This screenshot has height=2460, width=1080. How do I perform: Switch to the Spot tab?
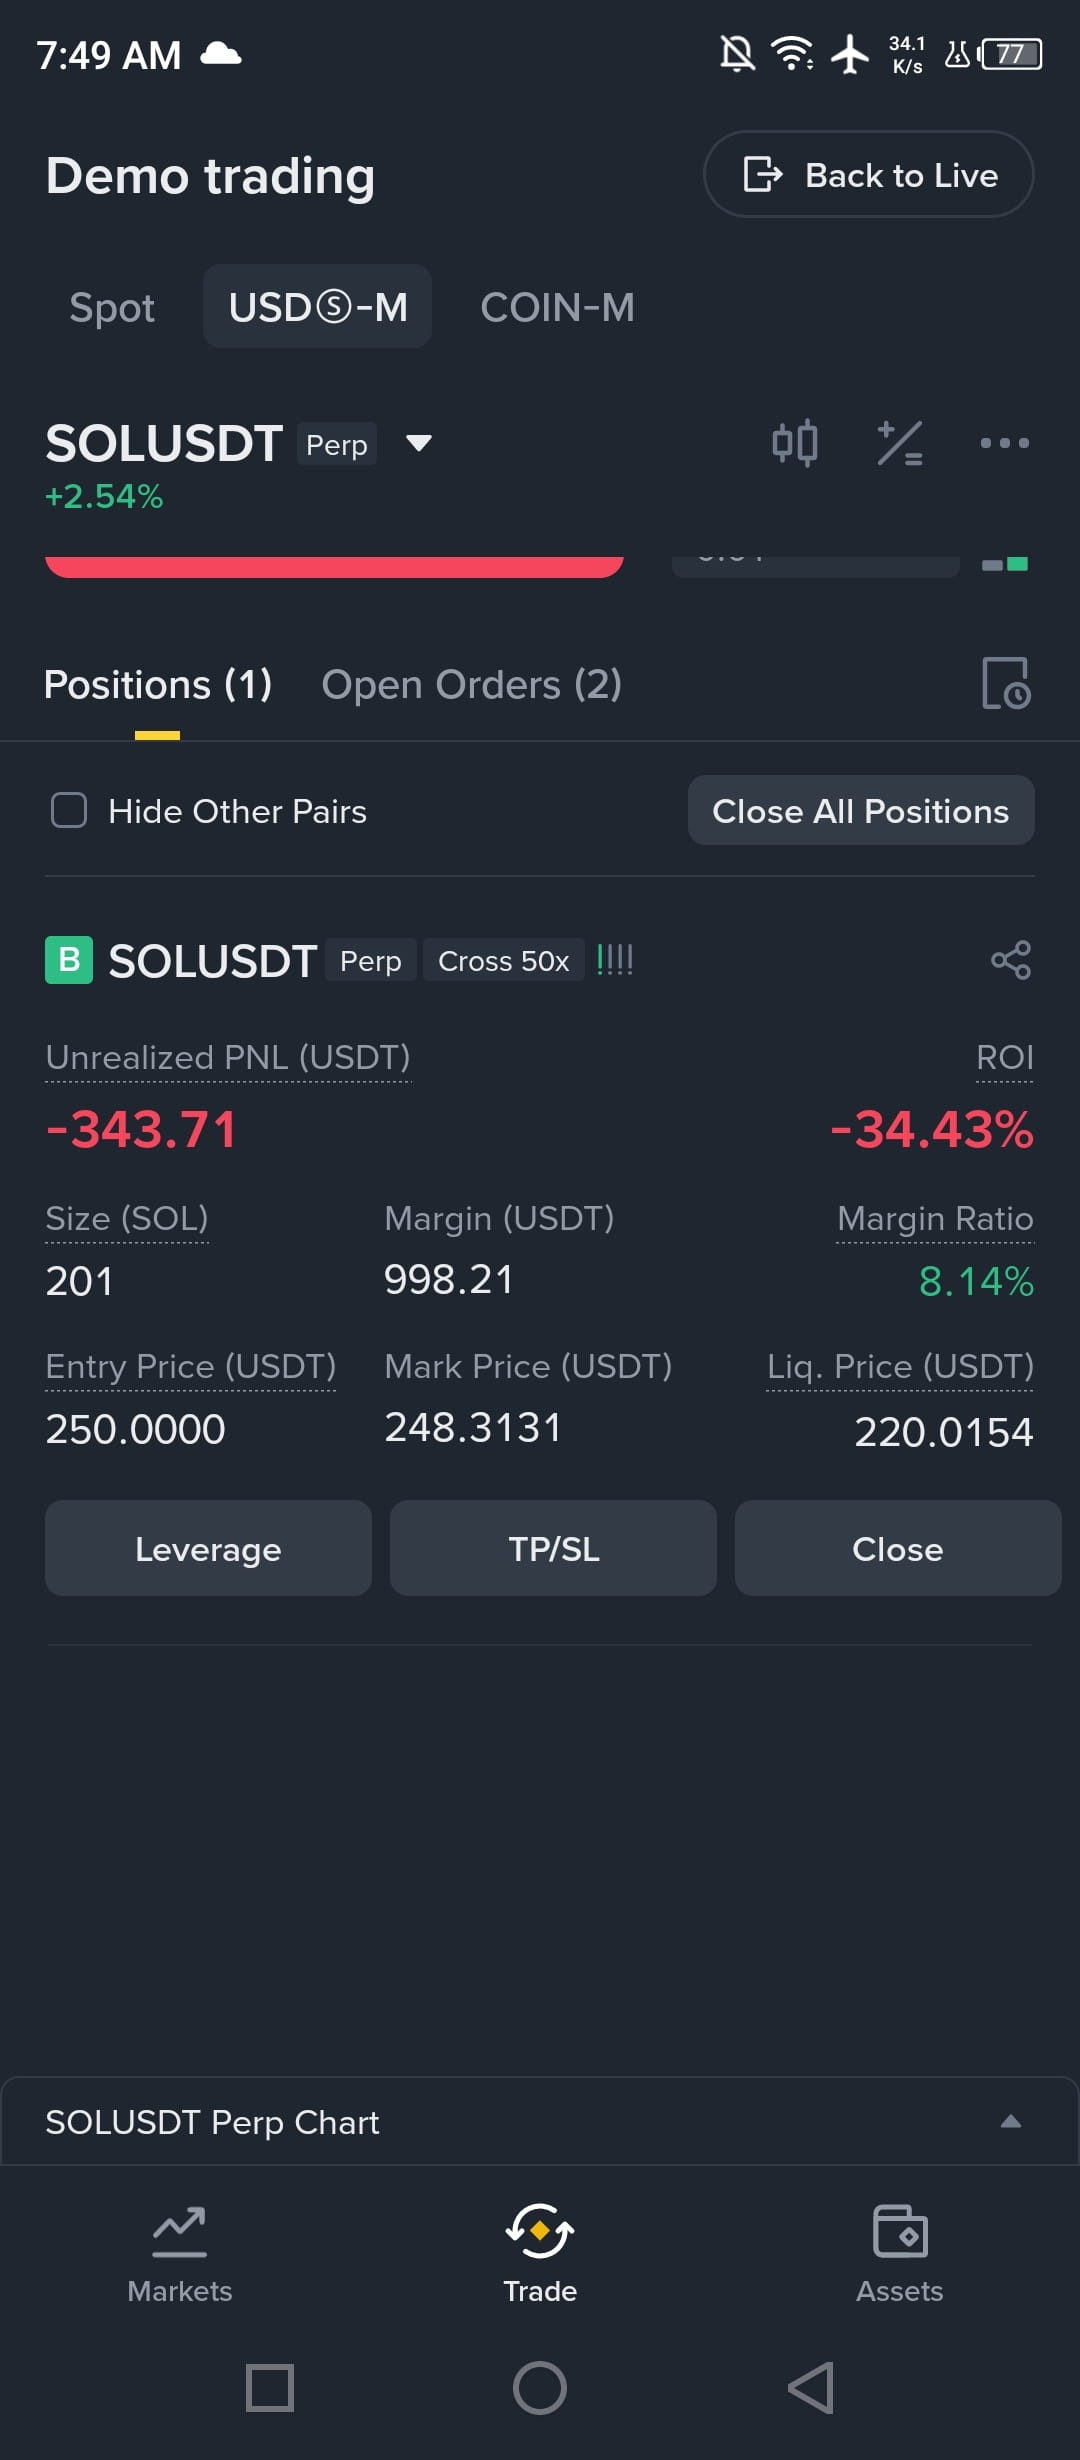coord(112,307)
